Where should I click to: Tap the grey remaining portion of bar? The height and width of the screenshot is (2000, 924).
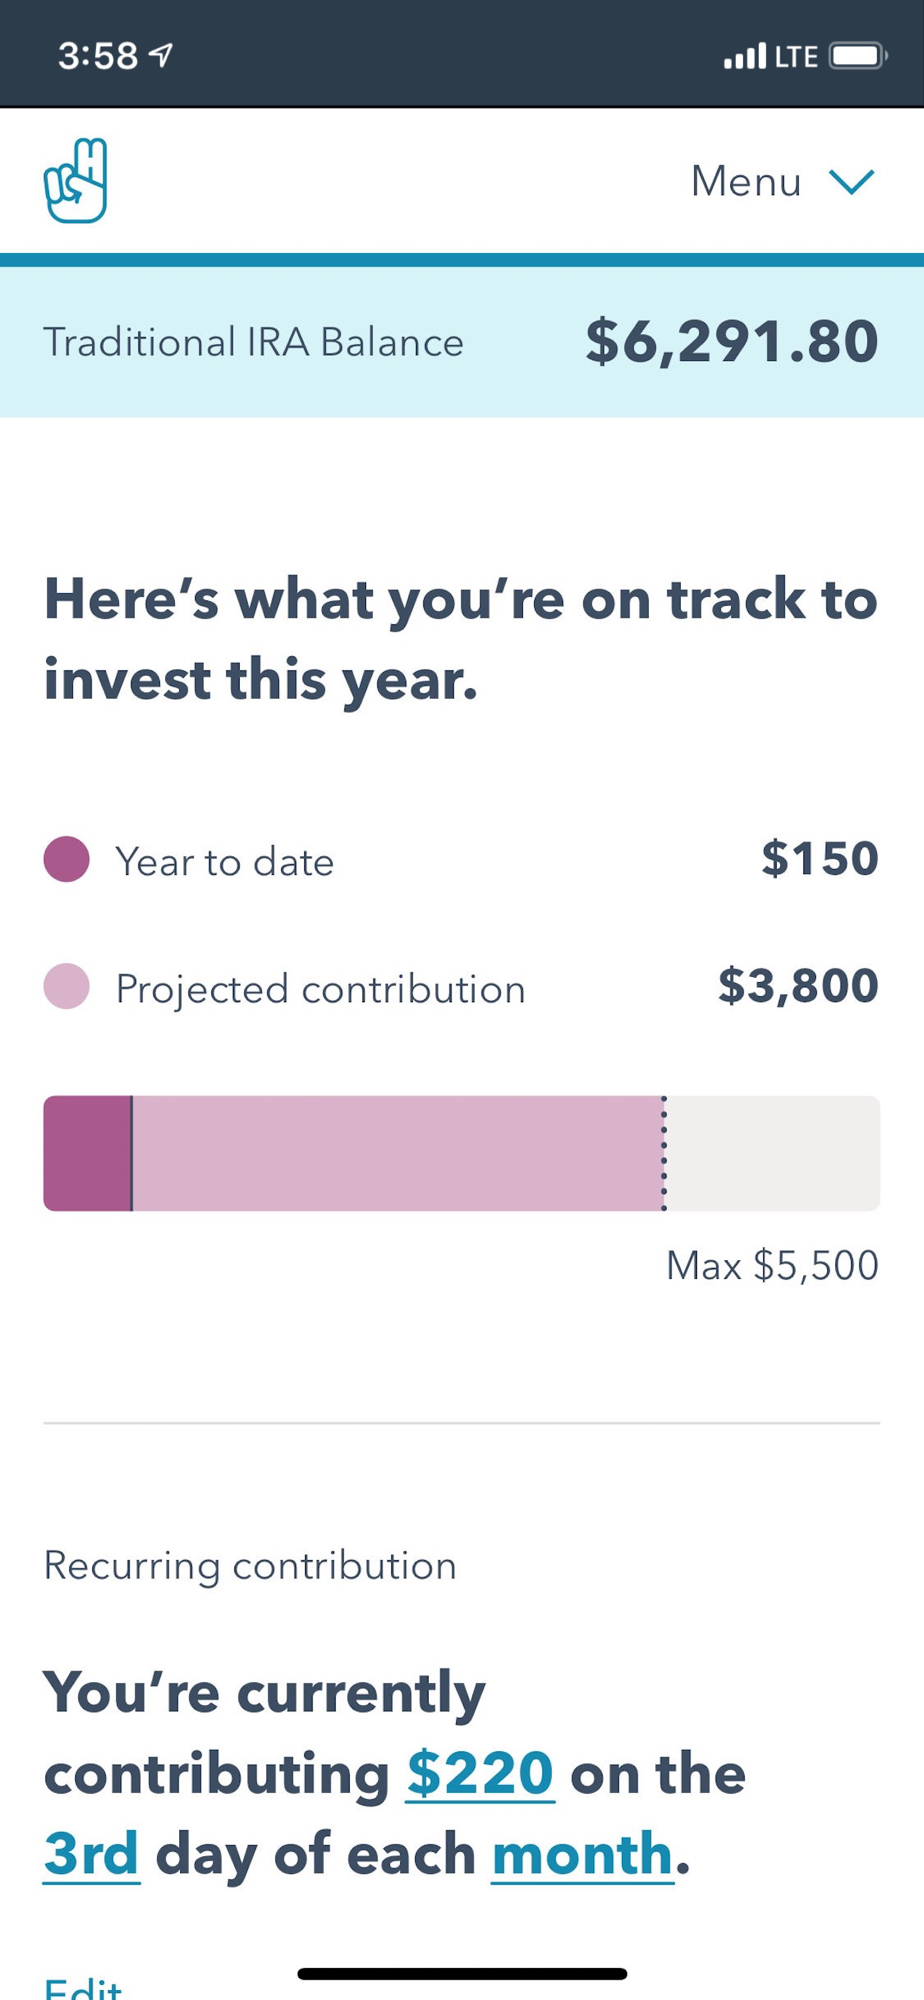(774, 1153)
